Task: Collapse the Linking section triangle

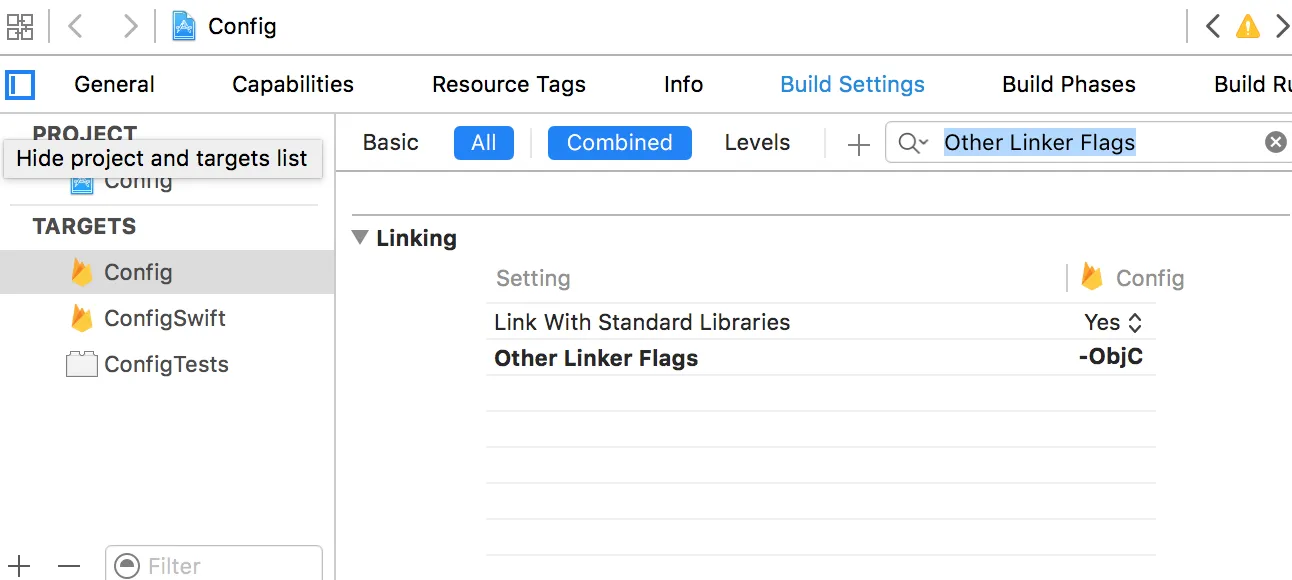Action: 360,238
